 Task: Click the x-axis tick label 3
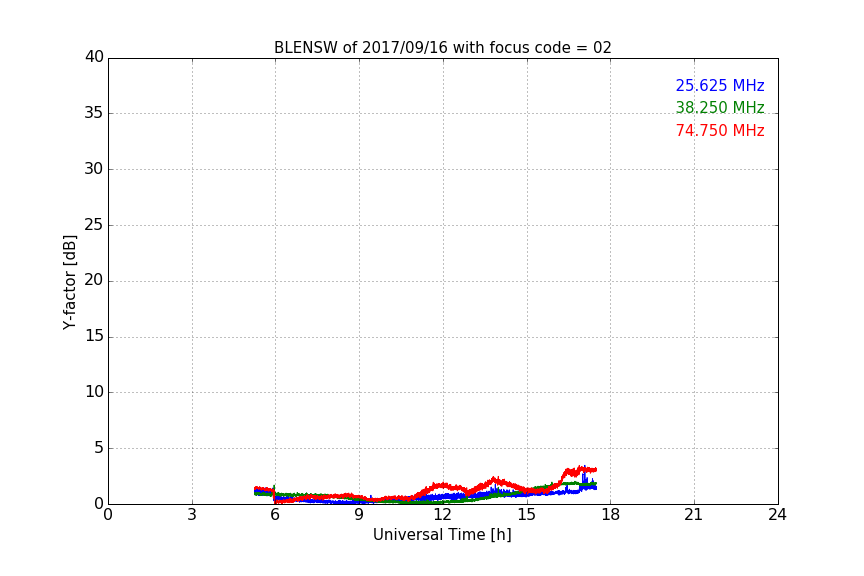(x=192, y=515)
